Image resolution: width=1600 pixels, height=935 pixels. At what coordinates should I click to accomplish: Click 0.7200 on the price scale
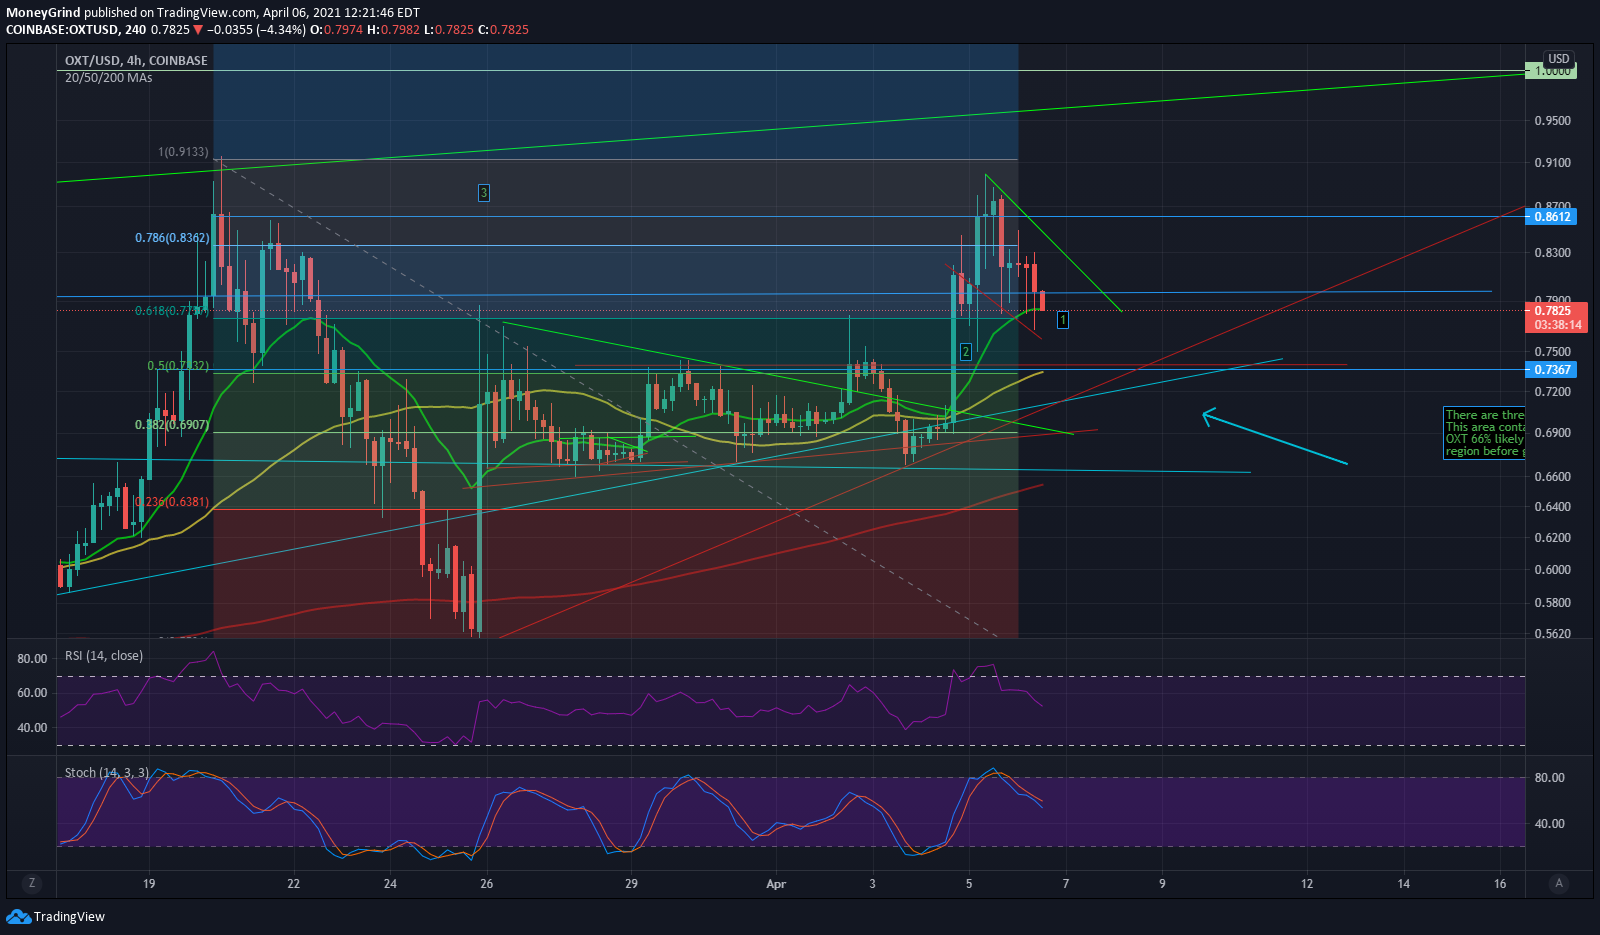point(1552,391)
